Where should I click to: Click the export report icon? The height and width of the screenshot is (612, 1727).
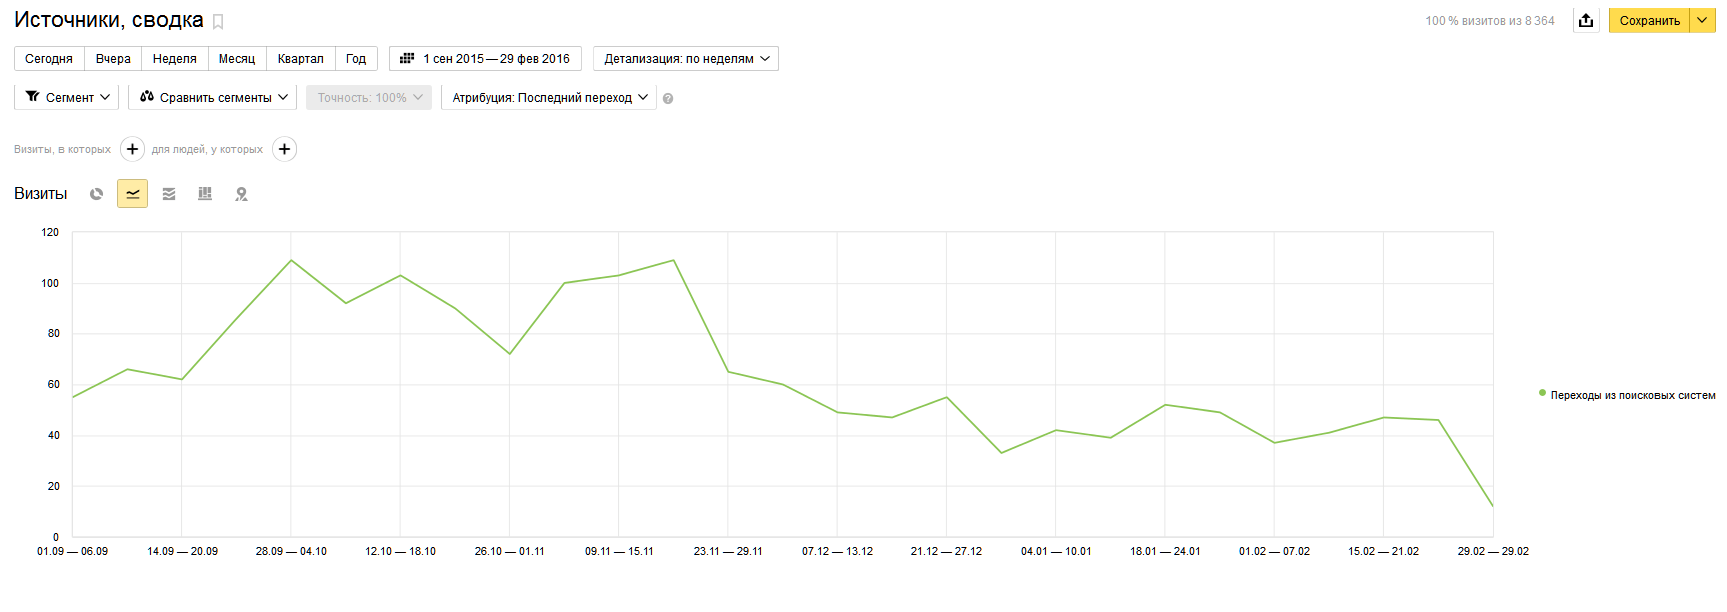[x=1586, y=21]
